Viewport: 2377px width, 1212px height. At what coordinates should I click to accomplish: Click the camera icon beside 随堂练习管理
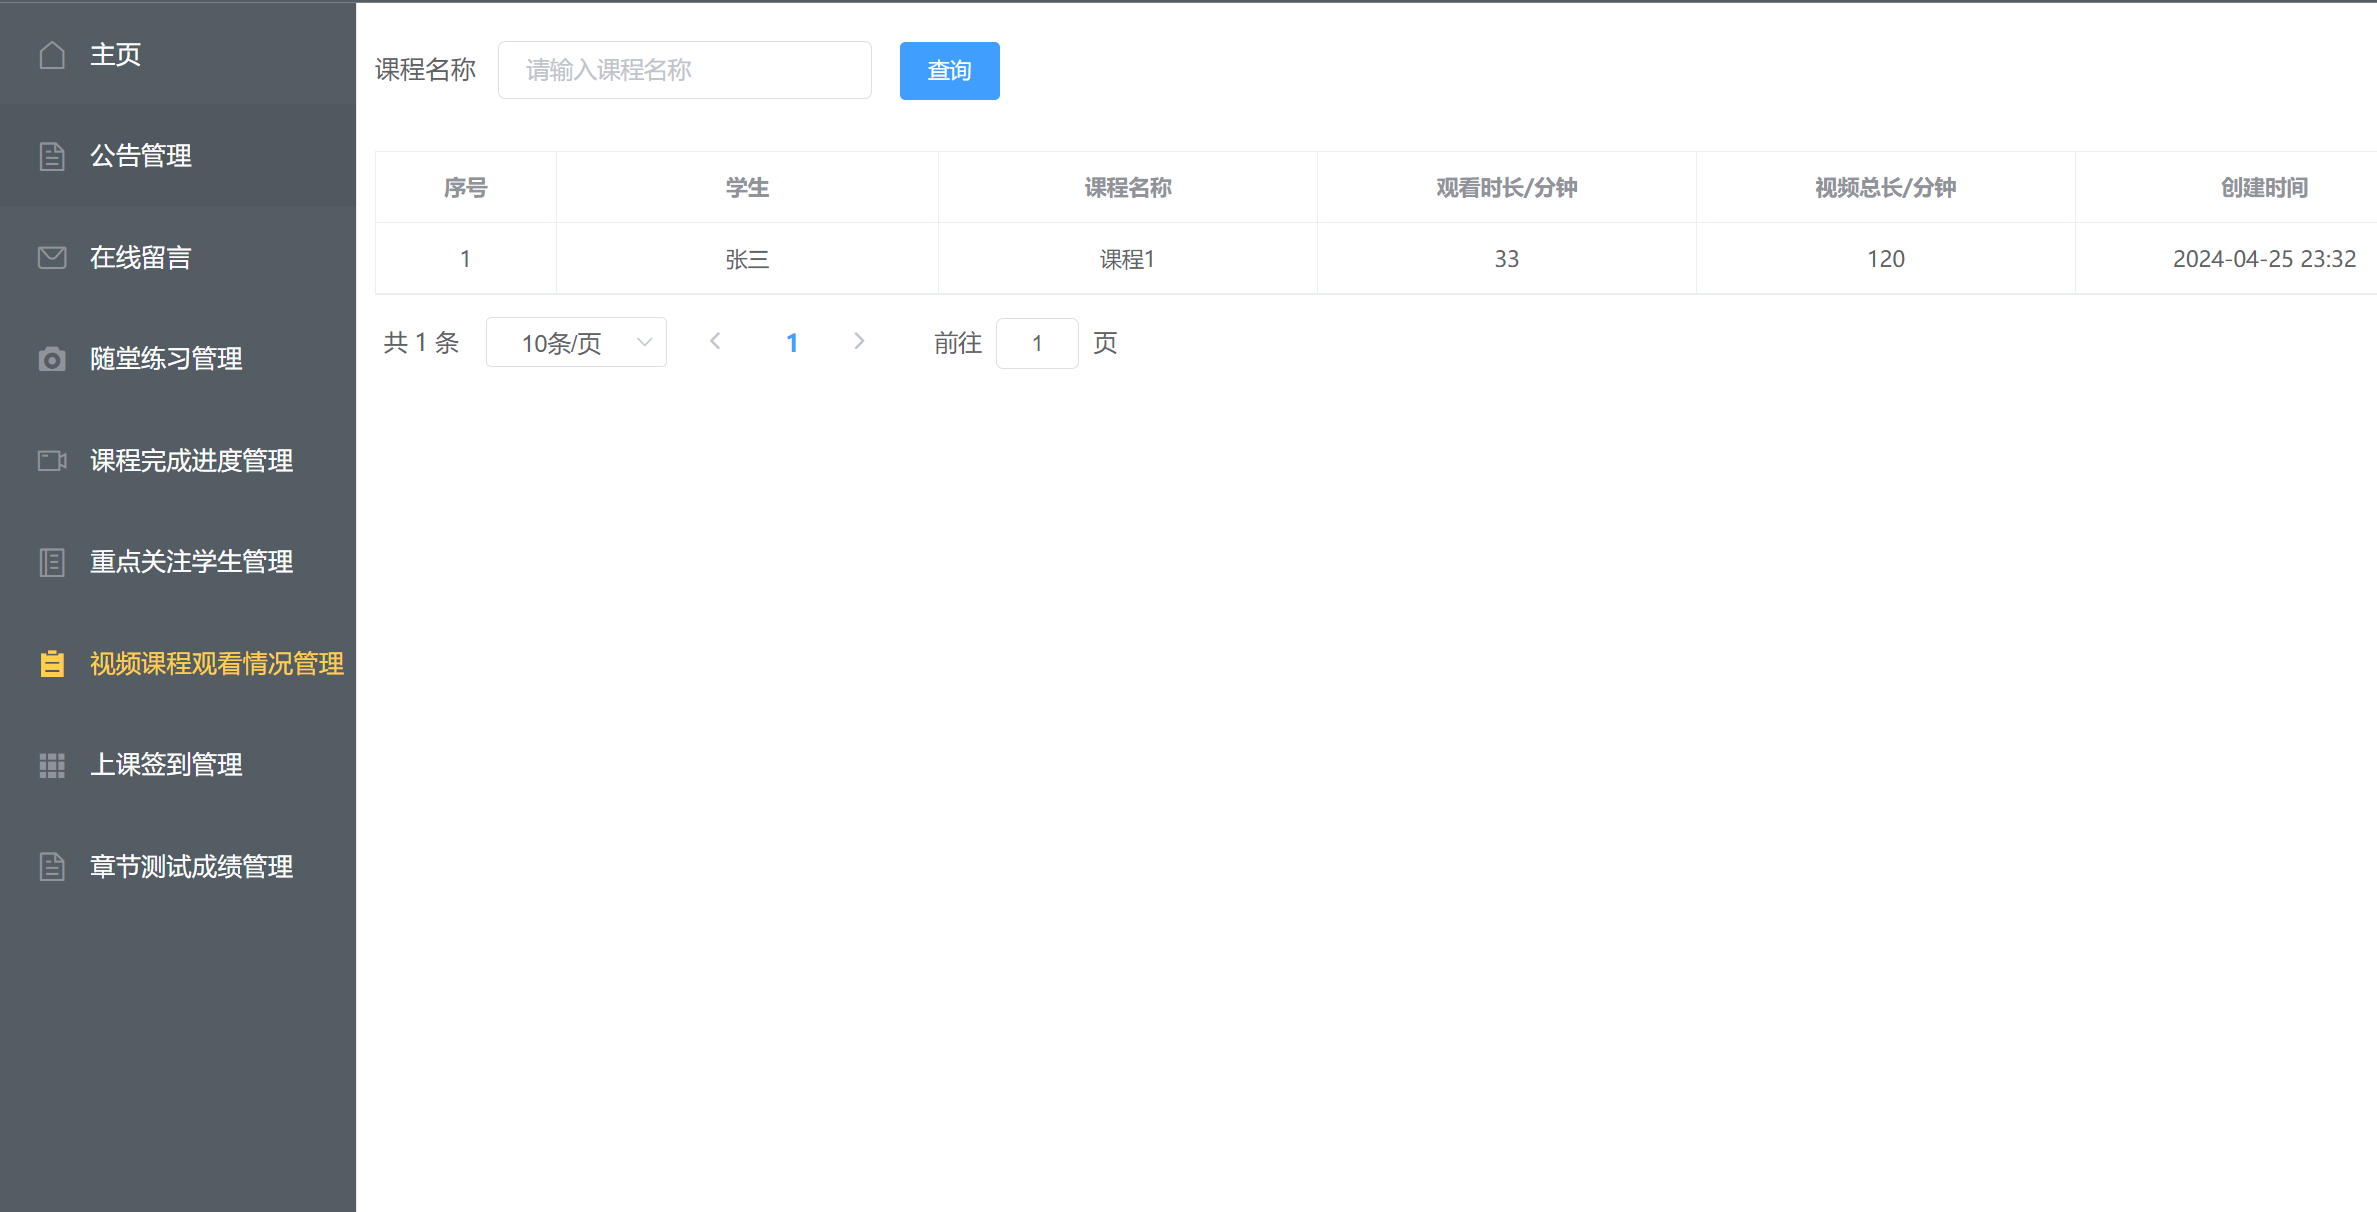(x=52, y=359)
